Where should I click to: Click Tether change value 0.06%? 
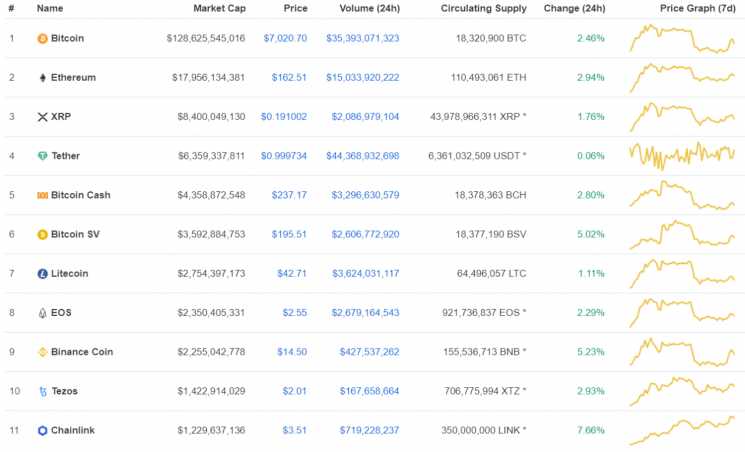[x=591, y=156]
